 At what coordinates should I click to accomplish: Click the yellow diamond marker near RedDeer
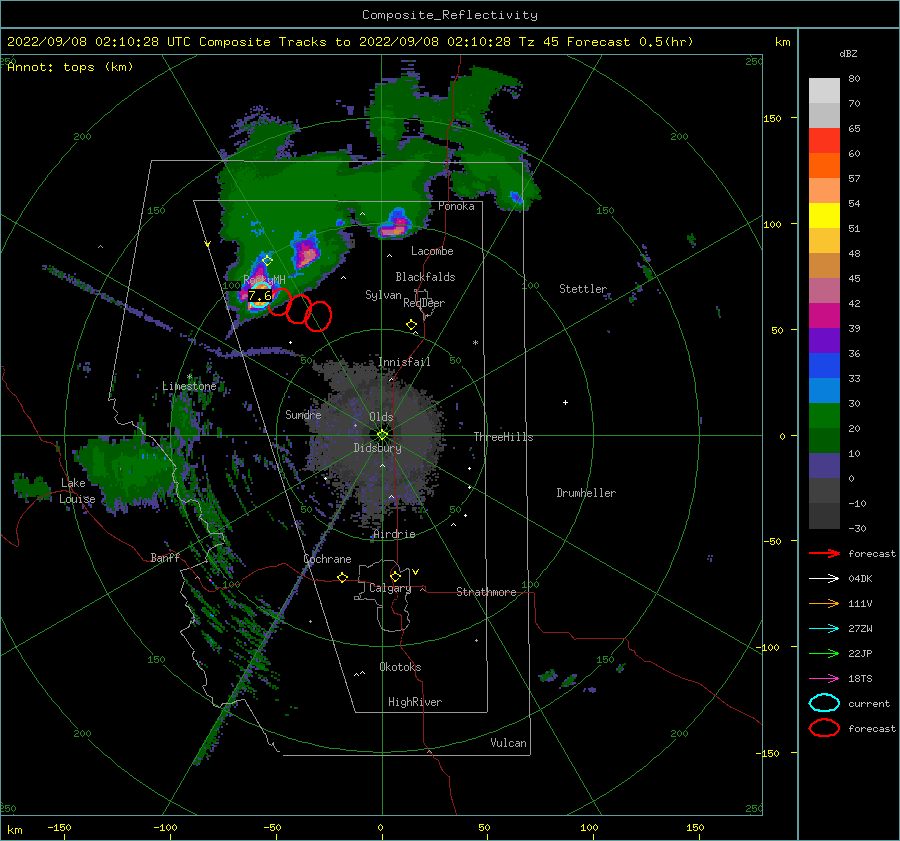tap(411, 325)
